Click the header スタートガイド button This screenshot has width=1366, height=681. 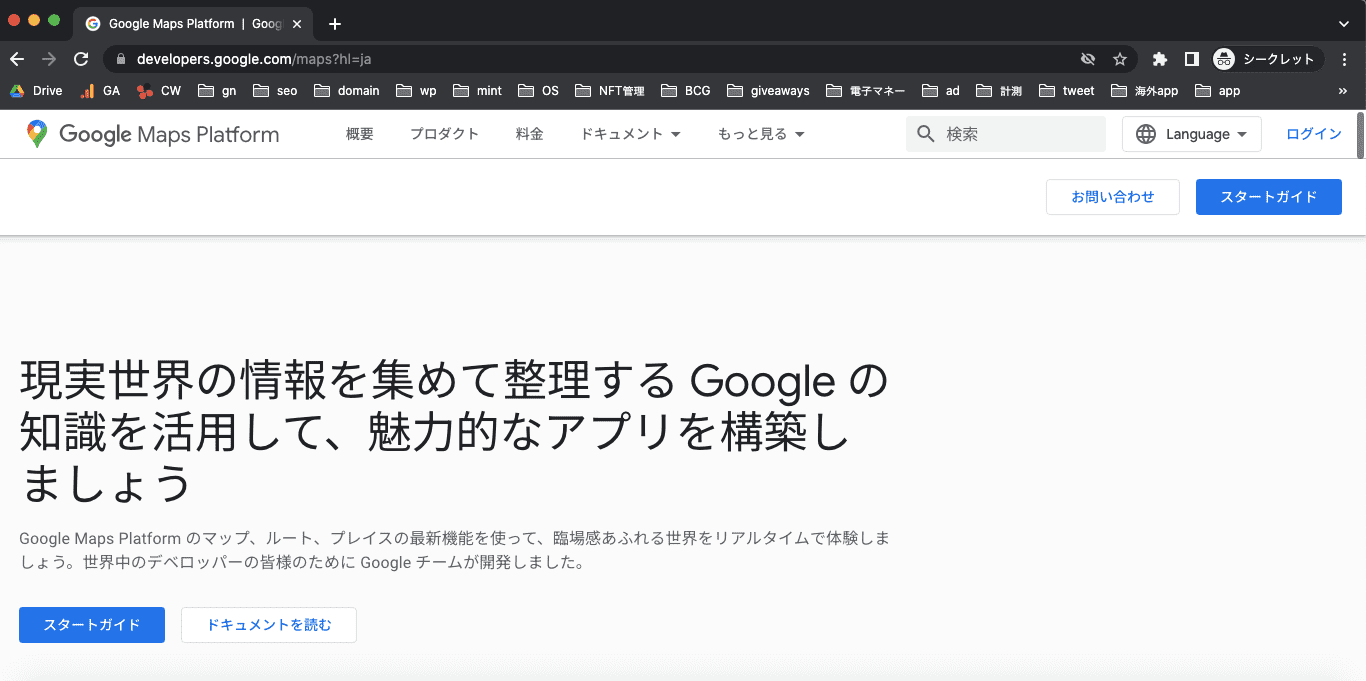pos(1269,197)
